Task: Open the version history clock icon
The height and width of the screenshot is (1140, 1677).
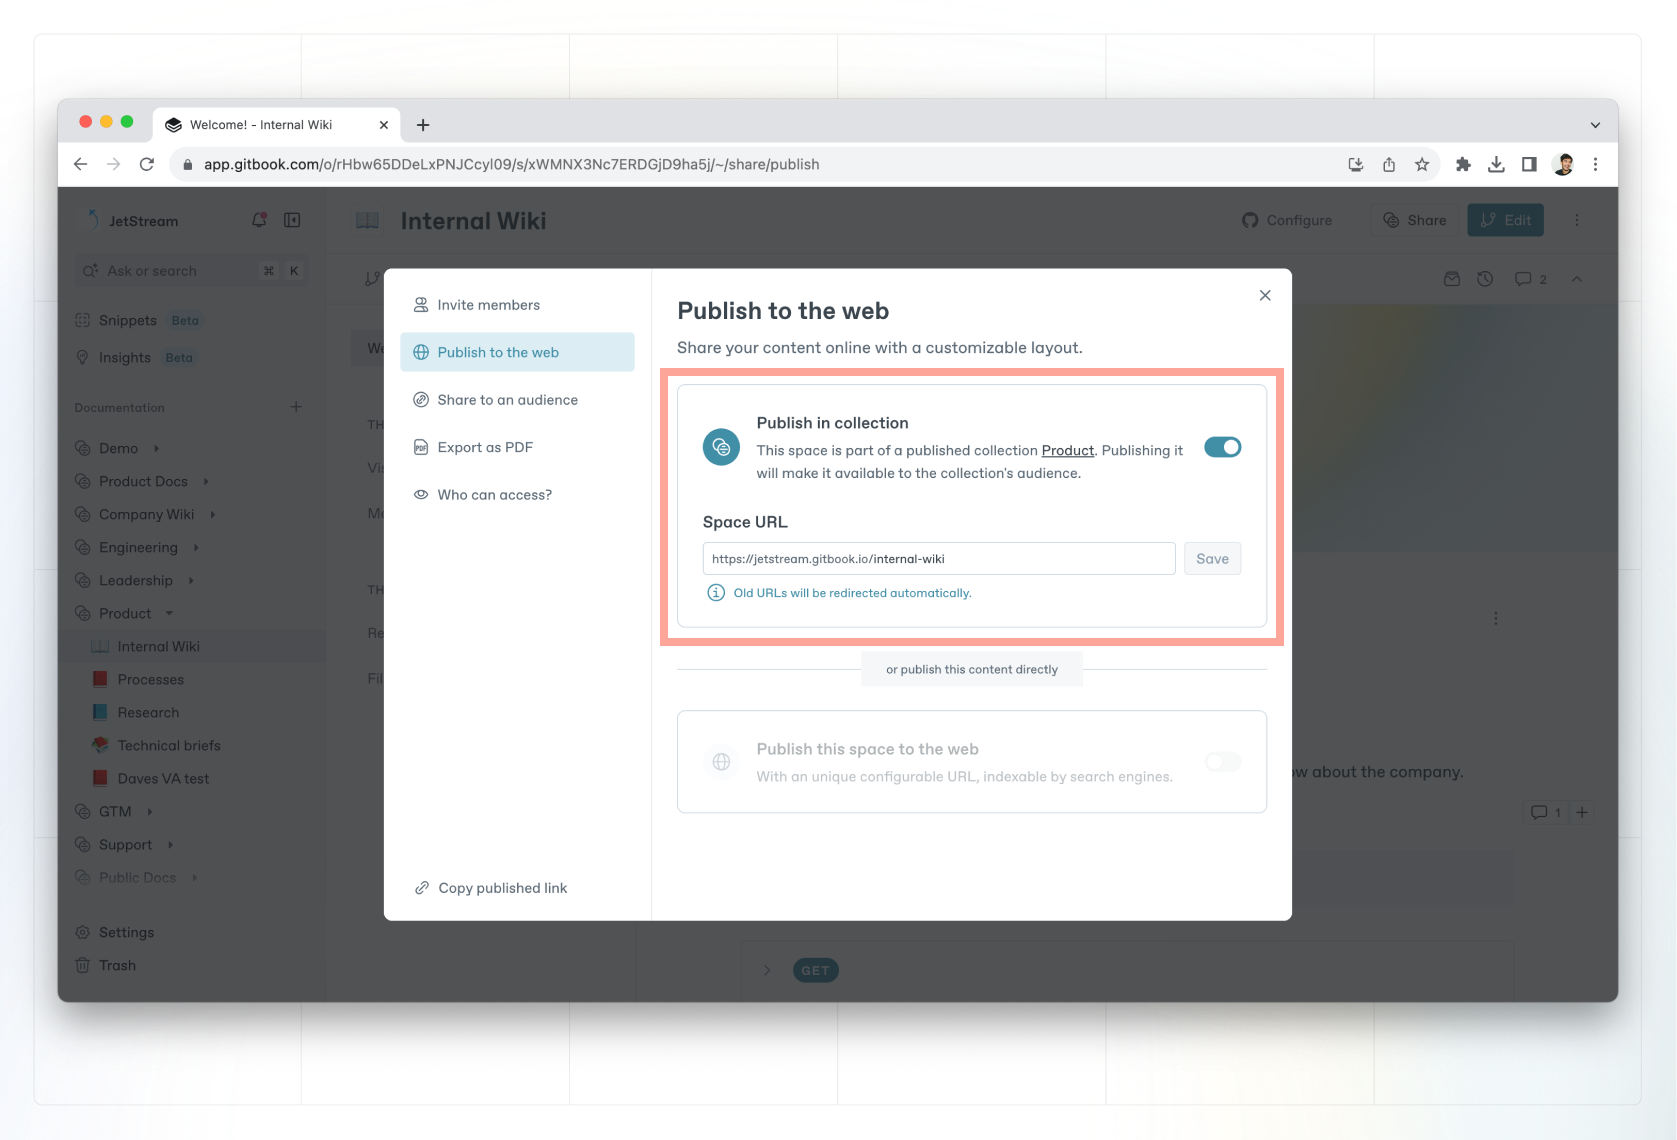Action: (x=1485, y=279)
